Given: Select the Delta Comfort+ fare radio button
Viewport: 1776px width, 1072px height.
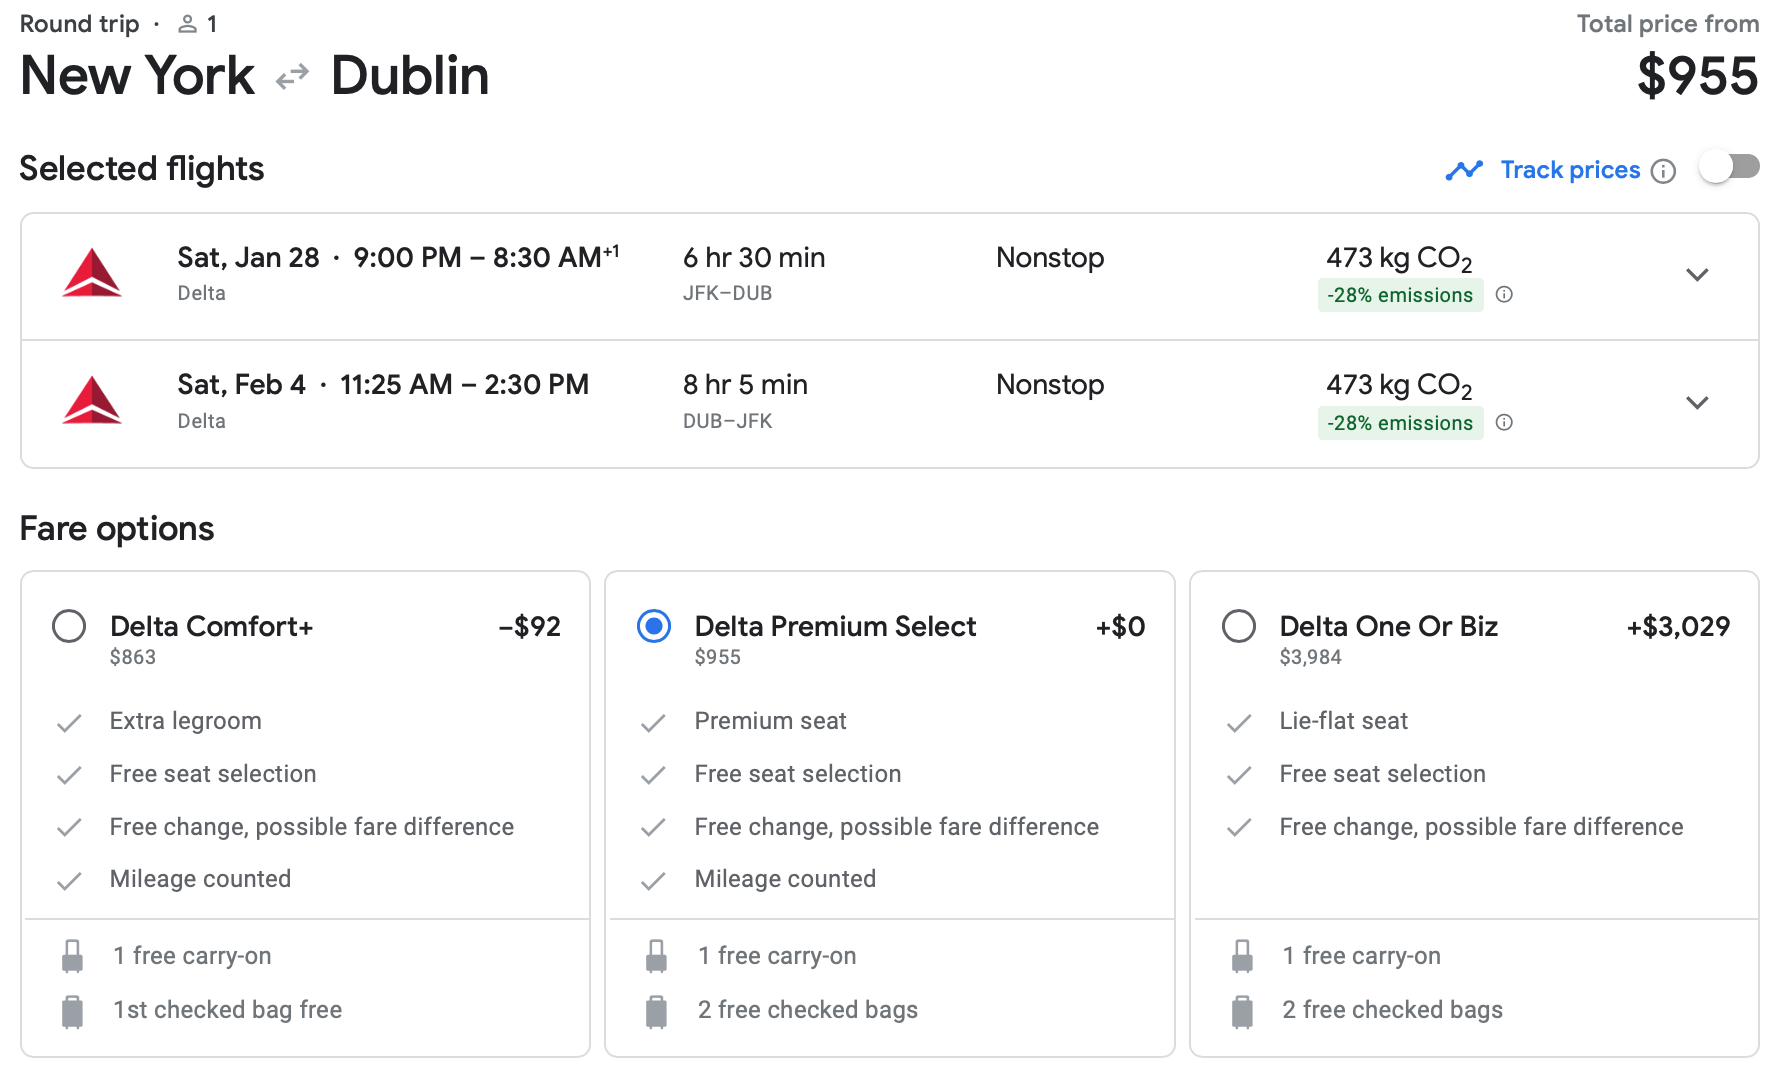Looking at the screenshot, I should 69,627.
